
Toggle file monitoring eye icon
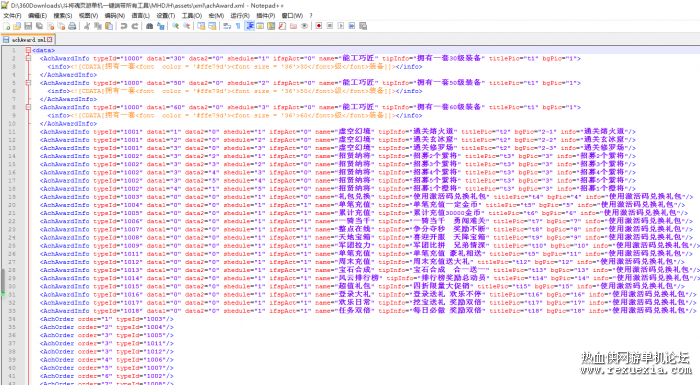coord(304,26)
